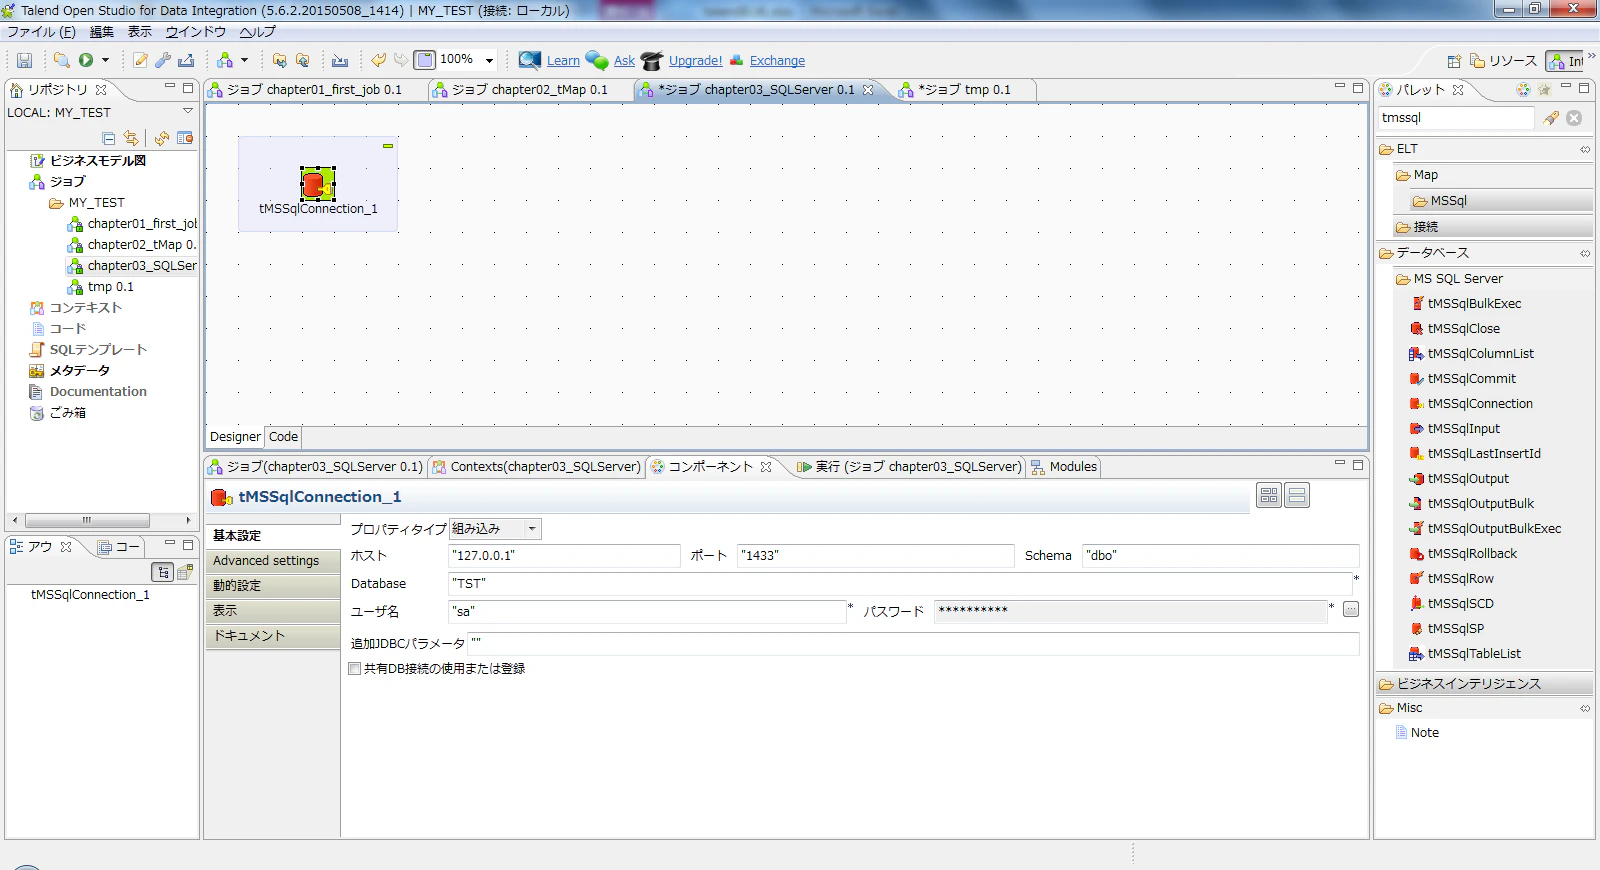Select tMSSqlColumnList in palette
Image resolution: width=1600 pixels, height=870 pixels.
[1480, 354]
